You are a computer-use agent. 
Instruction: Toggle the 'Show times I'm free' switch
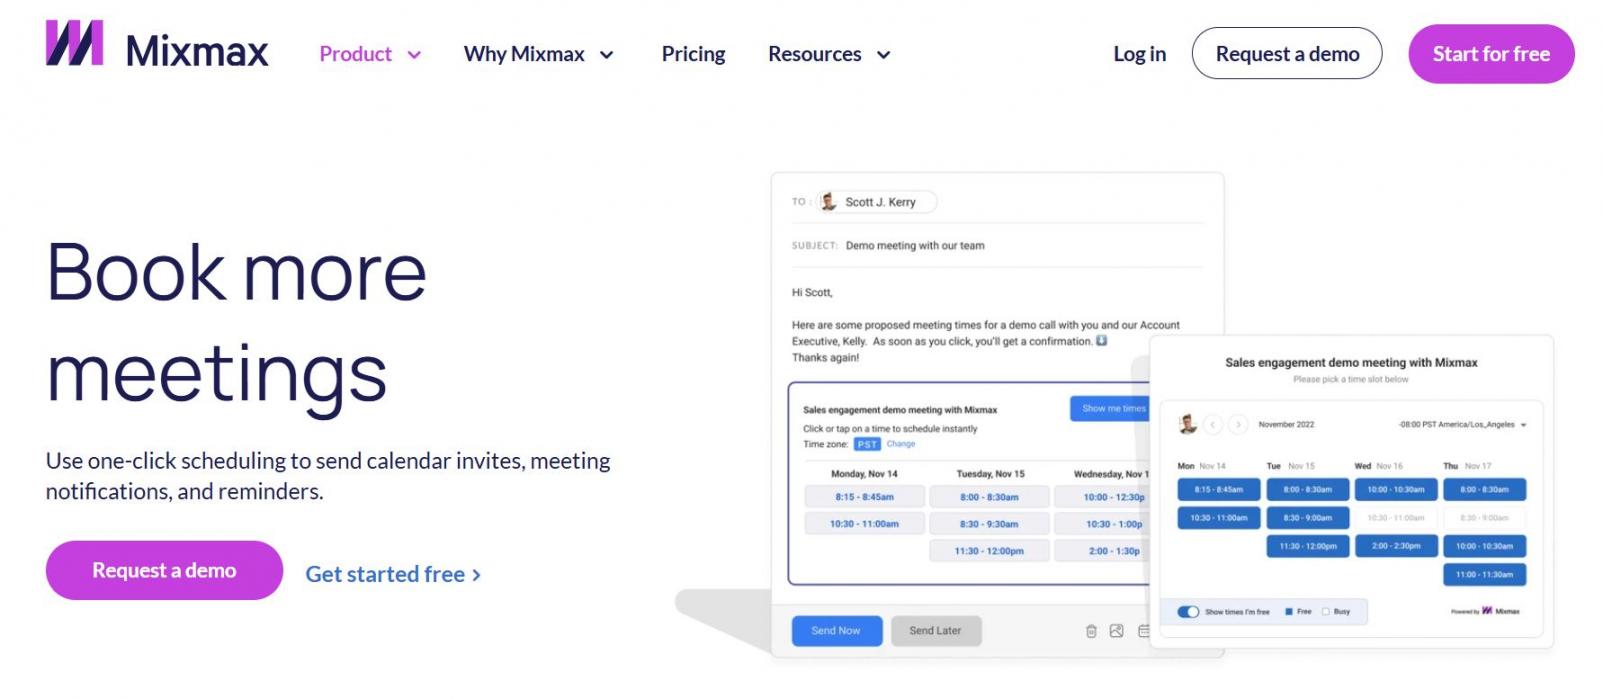pyautogui.click(x=1188, y=612)
